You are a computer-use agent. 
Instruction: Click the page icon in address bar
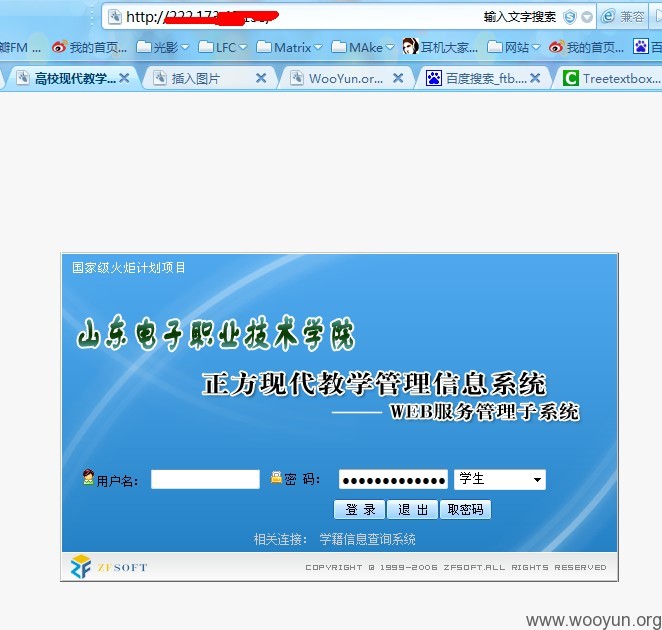(x=115, y=17)
